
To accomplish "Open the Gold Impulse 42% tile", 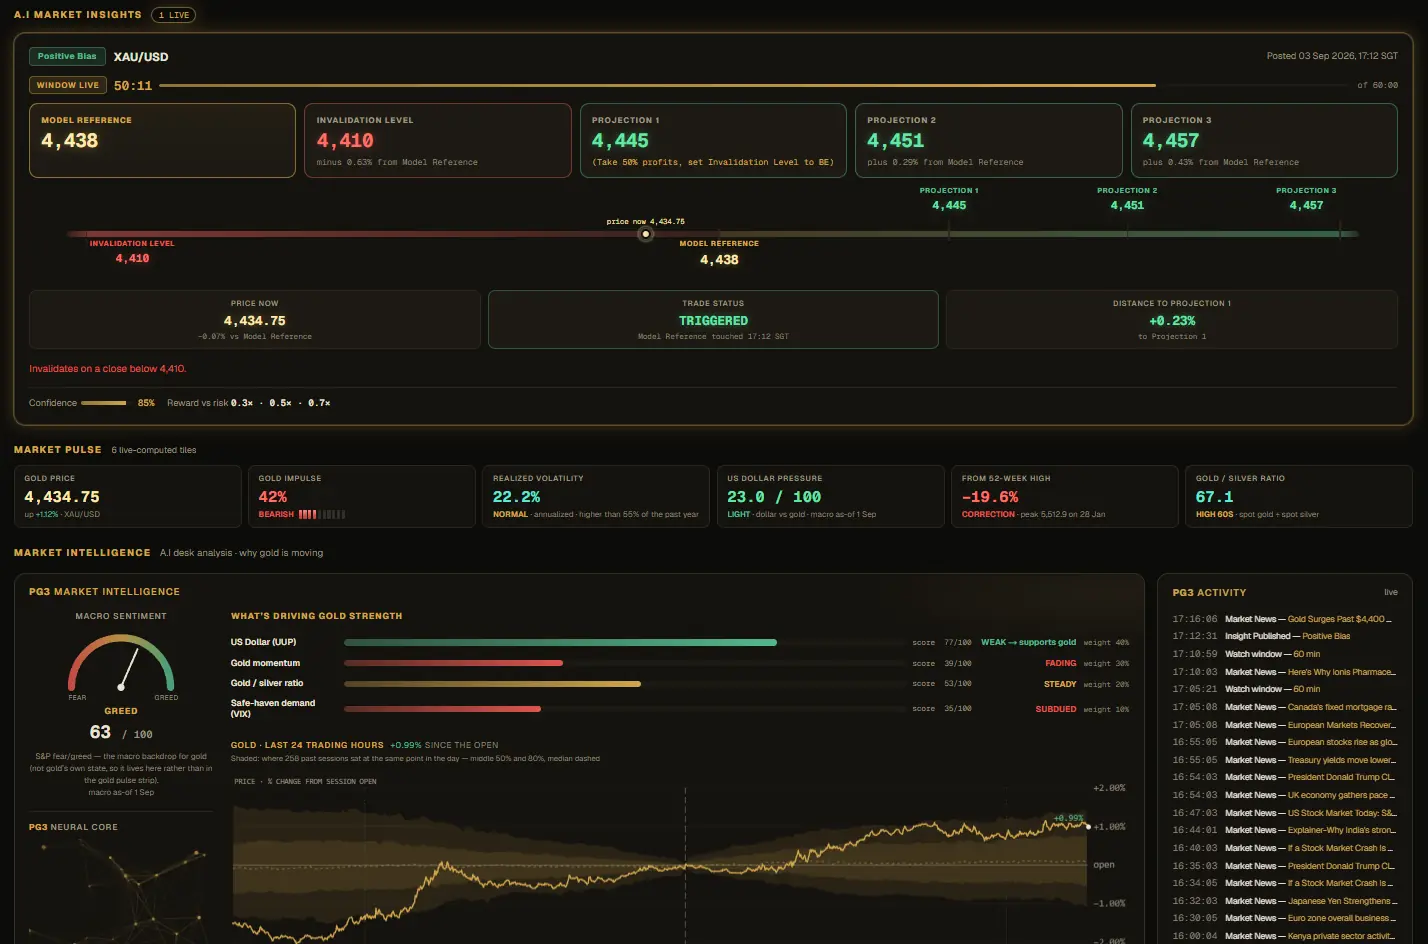I will 362,496.
